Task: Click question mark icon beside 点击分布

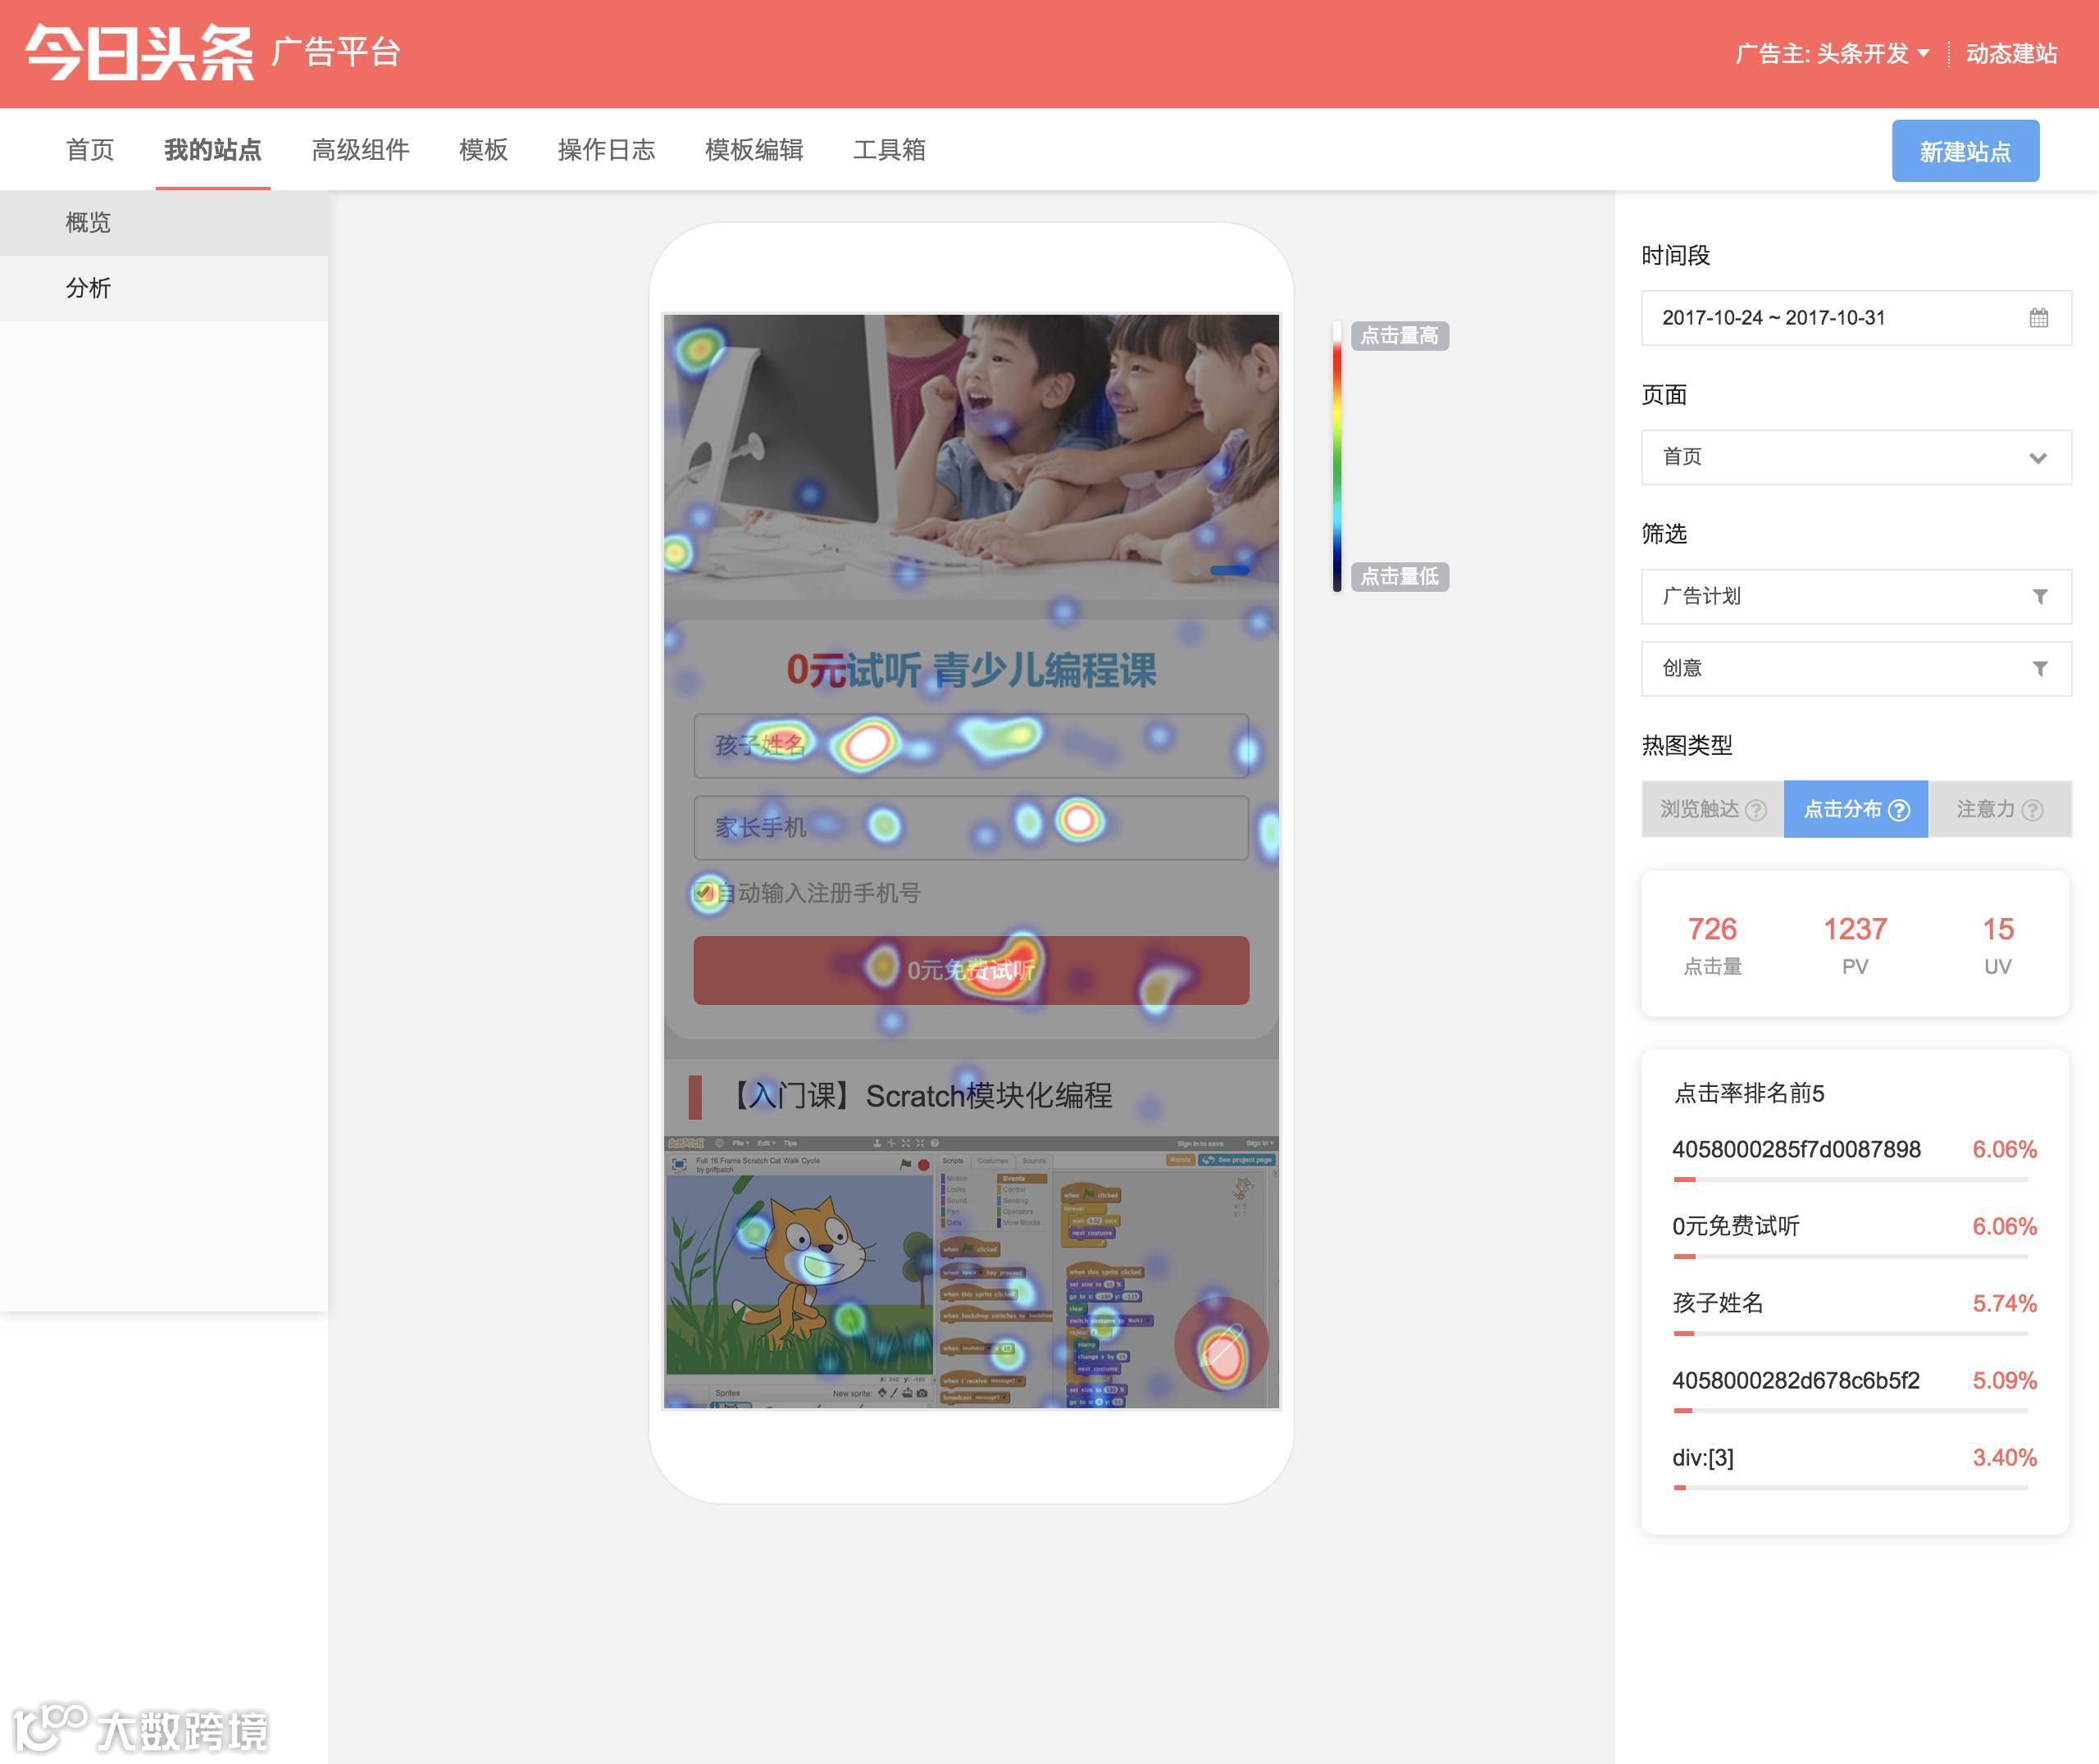Action: 1899,810
